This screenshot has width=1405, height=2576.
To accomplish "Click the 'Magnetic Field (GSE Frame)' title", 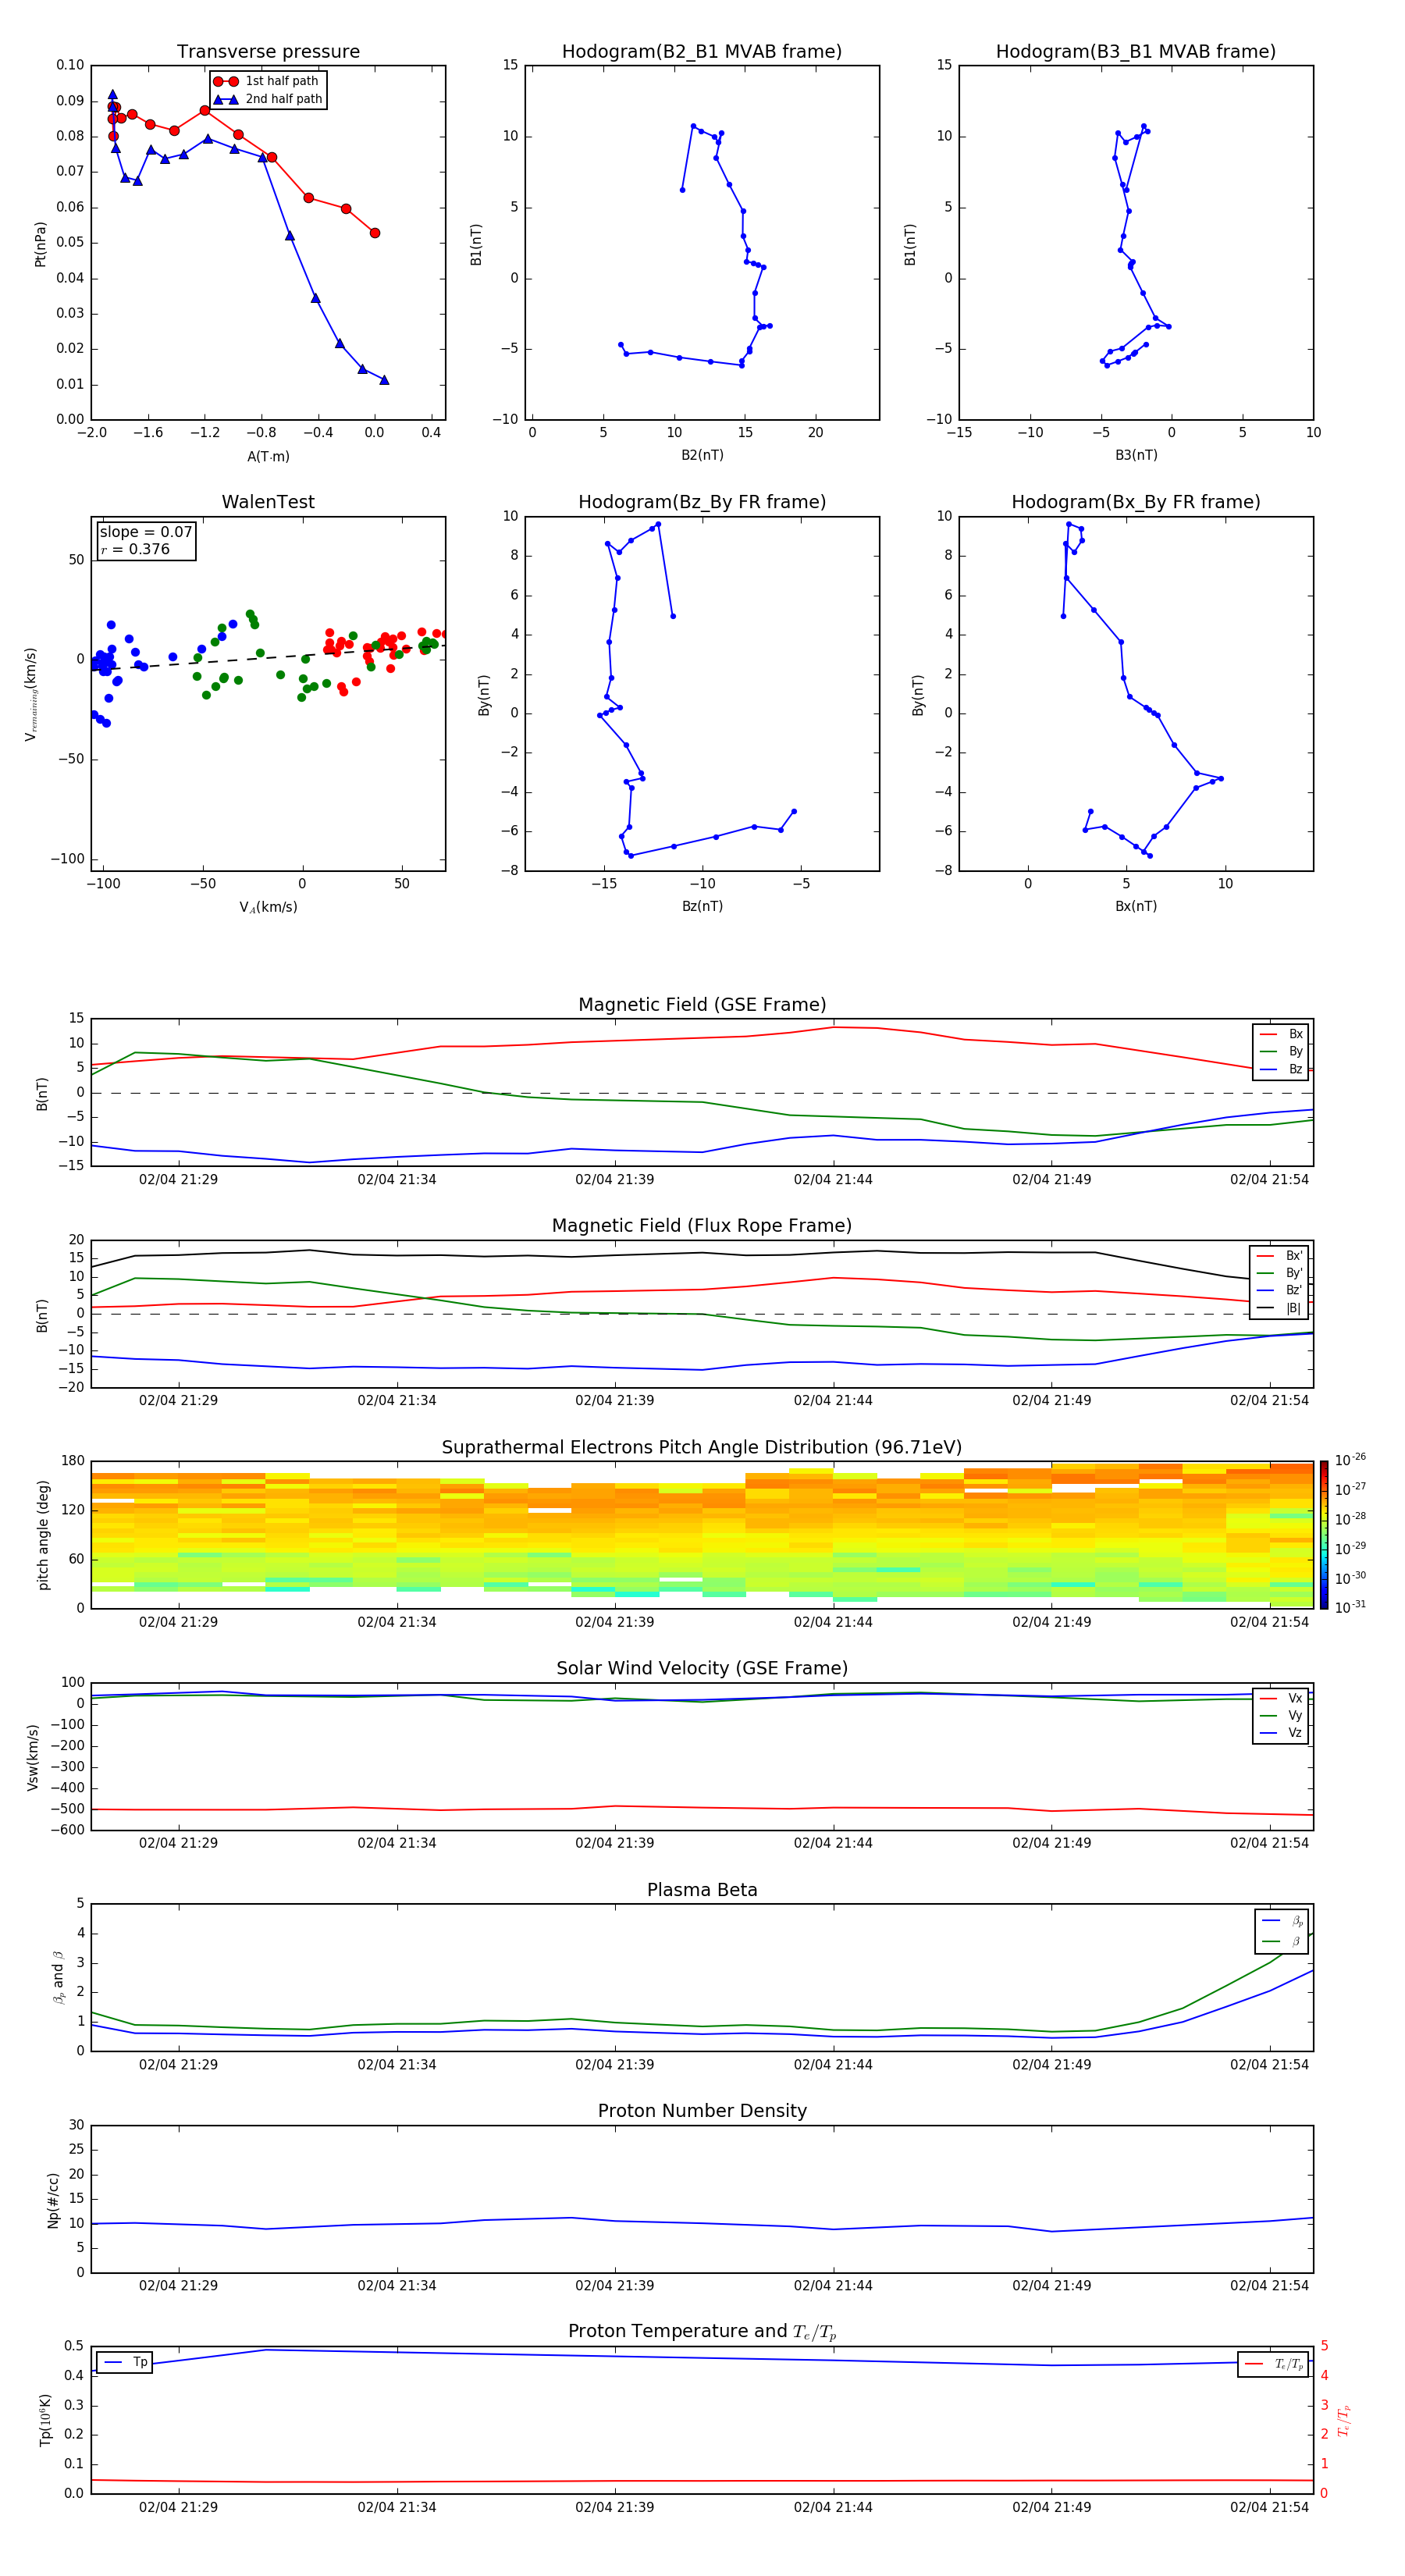I will [x=702, y=1005].
